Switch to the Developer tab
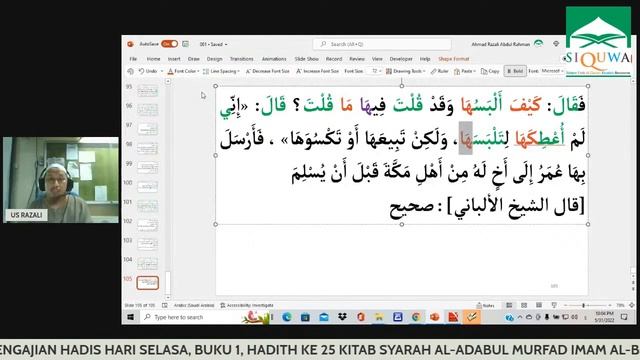Viewport: 640px width, 360px height. (x=401, y=59)
